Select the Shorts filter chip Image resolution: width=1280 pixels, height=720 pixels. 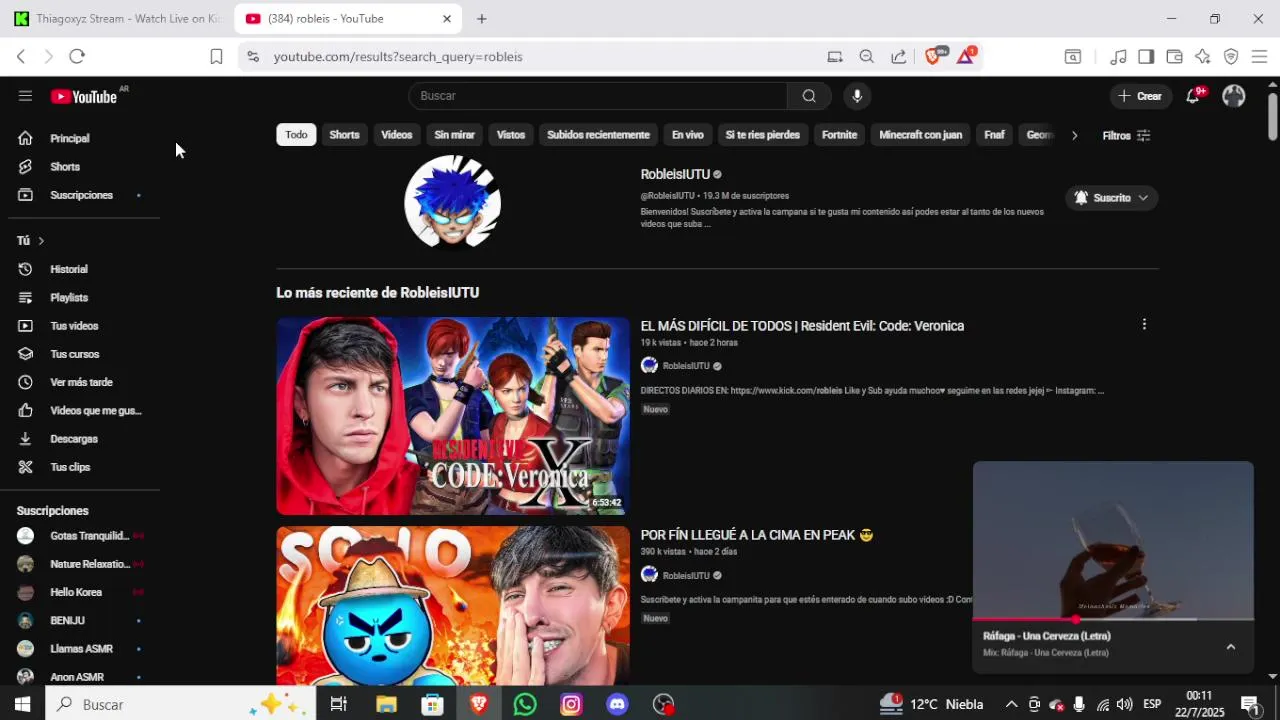[x=344, y=135]
